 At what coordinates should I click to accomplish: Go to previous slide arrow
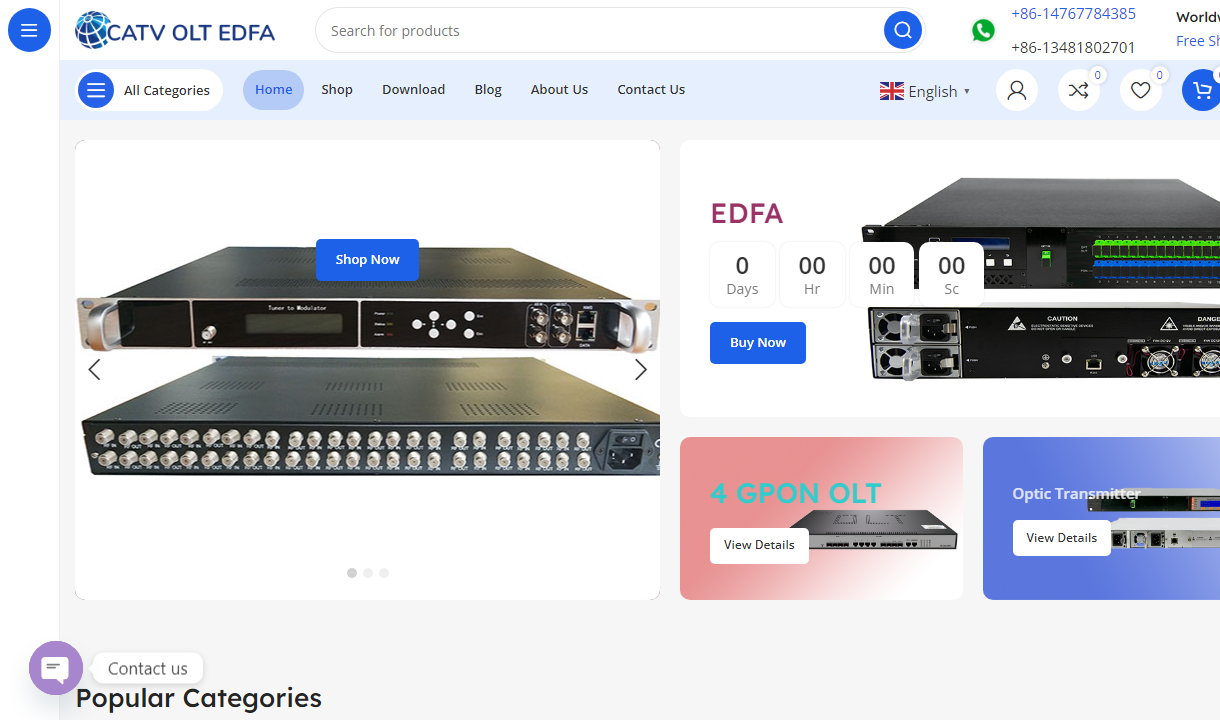tap(94, 370)
